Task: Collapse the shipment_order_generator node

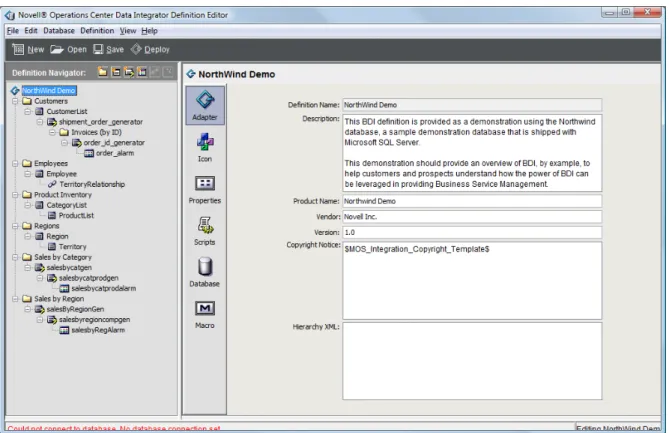Action: pyautogui.click(x=40, y=122)
